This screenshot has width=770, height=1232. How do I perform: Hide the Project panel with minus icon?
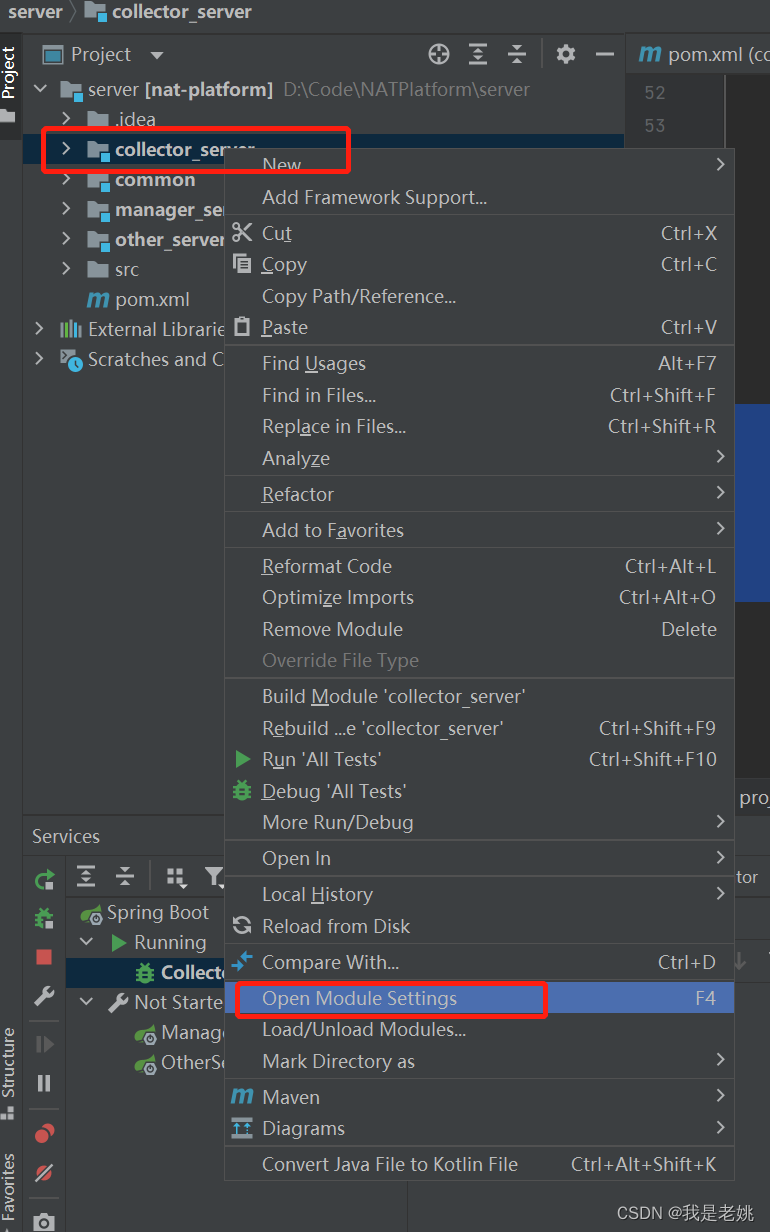(x=604, y=54)
